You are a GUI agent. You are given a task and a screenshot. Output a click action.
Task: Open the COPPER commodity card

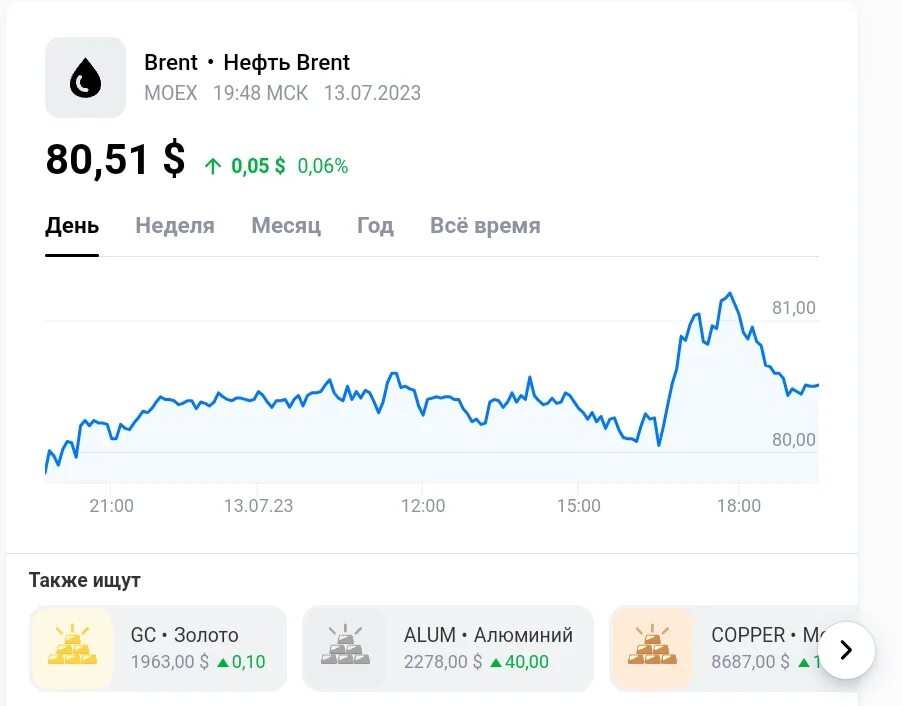tap(733, 648)
